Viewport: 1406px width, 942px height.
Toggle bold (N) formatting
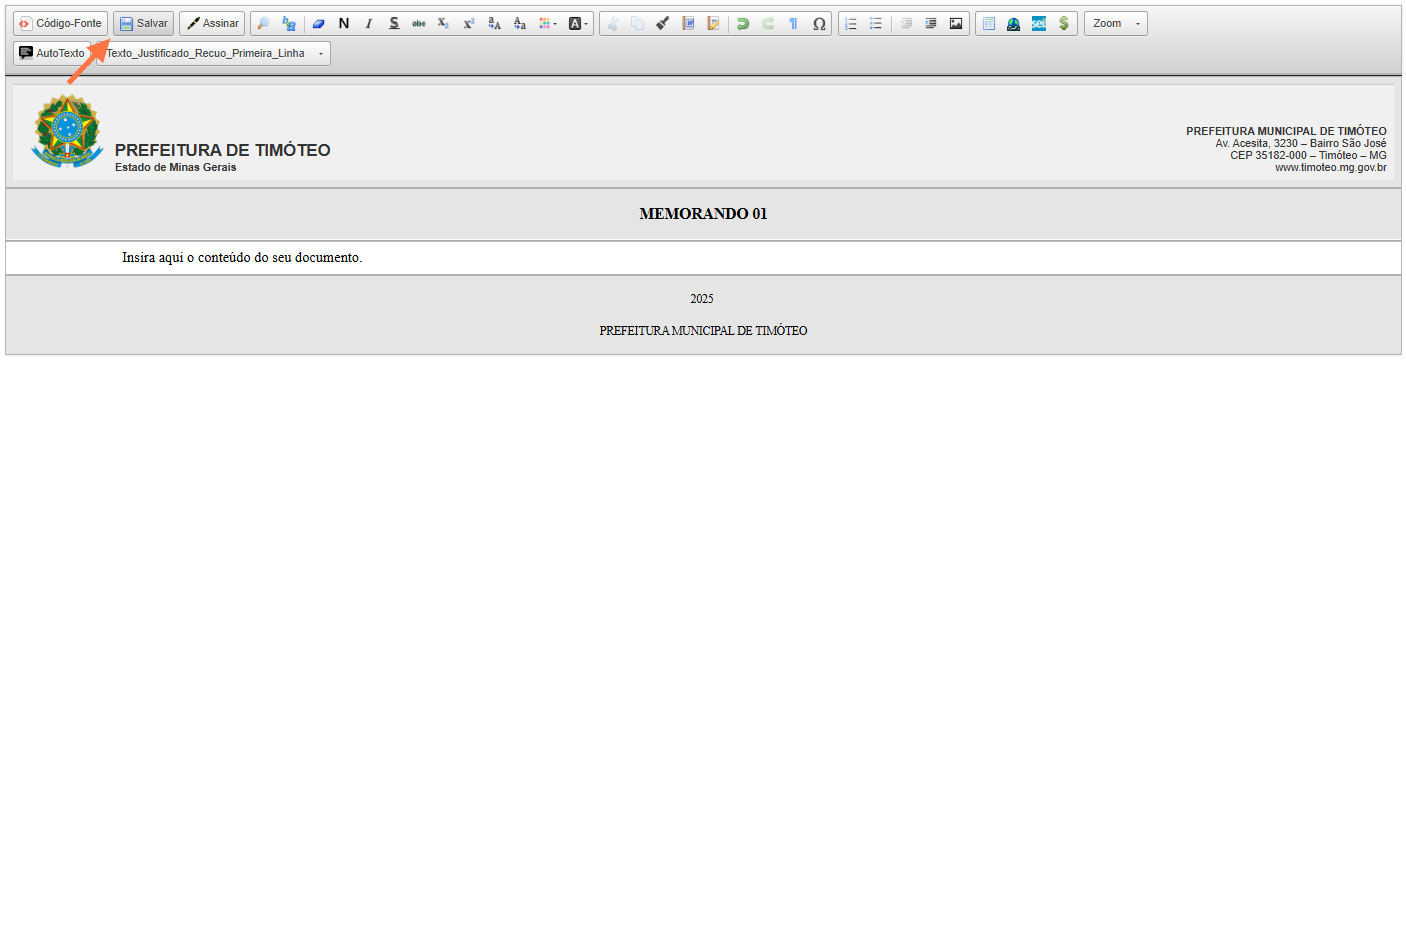pos(344,23)
